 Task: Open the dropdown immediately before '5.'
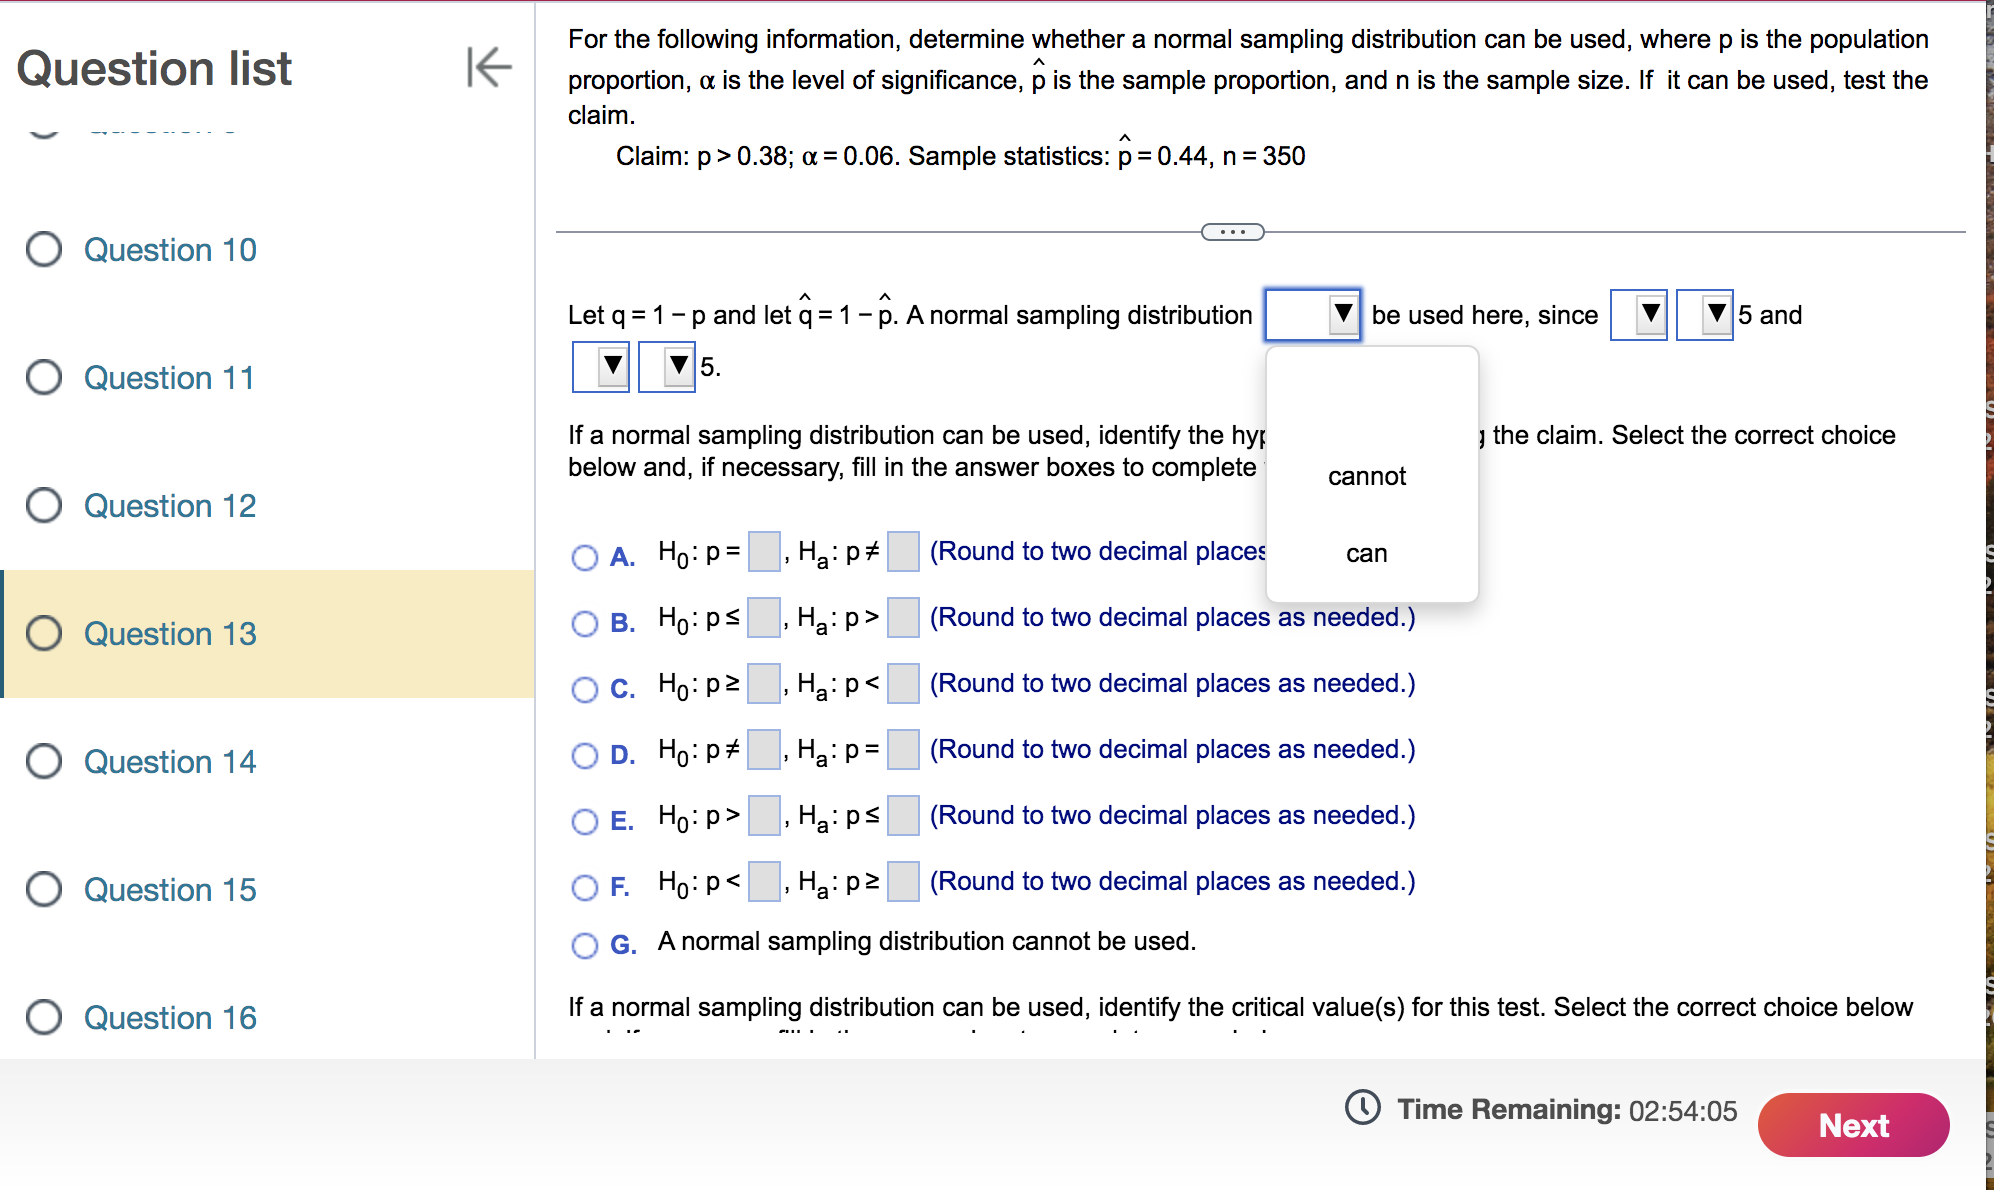tap(667, 367)
